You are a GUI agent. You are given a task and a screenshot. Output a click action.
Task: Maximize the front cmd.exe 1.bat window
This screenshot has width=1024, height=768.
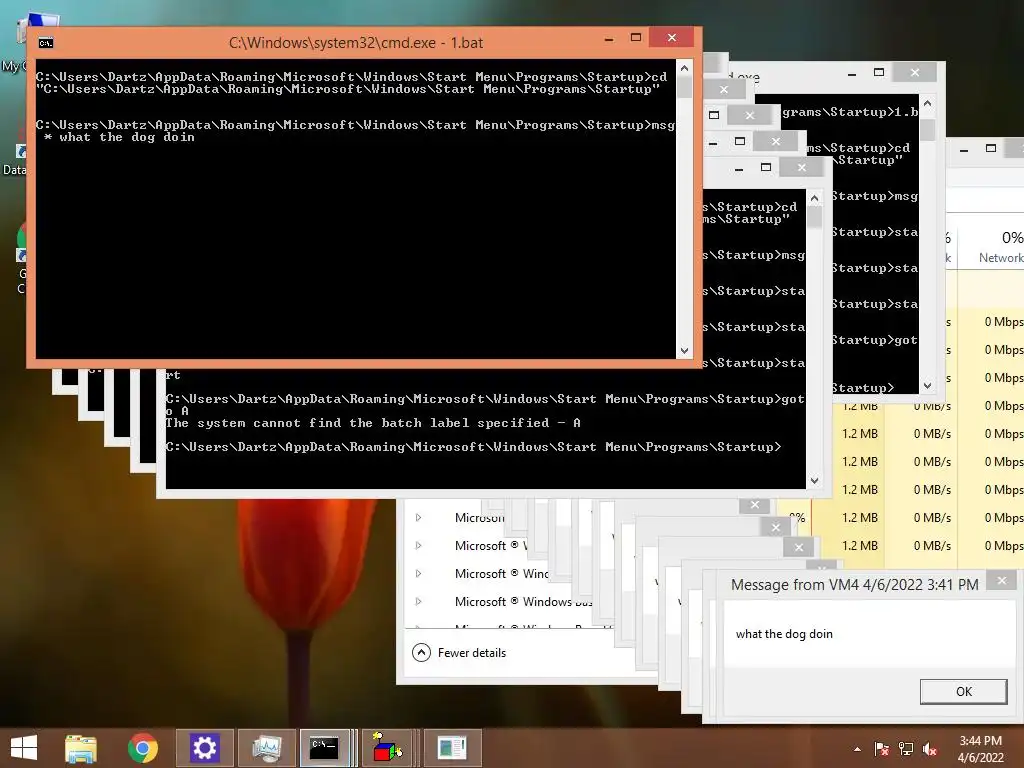click(x=635, y=38)
